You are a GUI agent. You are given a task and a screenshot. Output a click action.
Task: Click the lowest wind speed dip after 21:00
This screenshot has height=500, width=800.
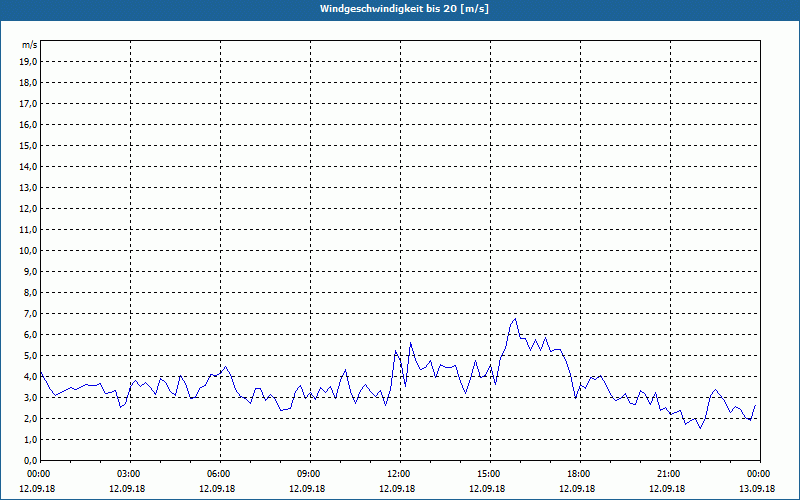point(701,428)
